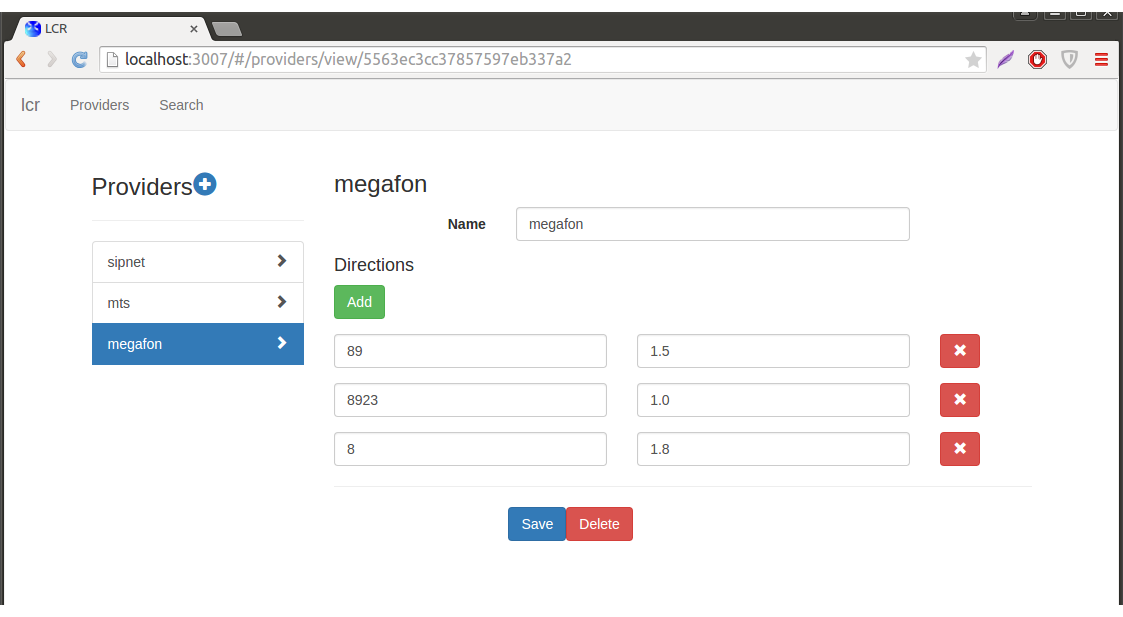This screenshot has height=617, width=1123.
Task: Open the sipnet provider chevron
Action: pyautogui.click(x=281, y=262)
